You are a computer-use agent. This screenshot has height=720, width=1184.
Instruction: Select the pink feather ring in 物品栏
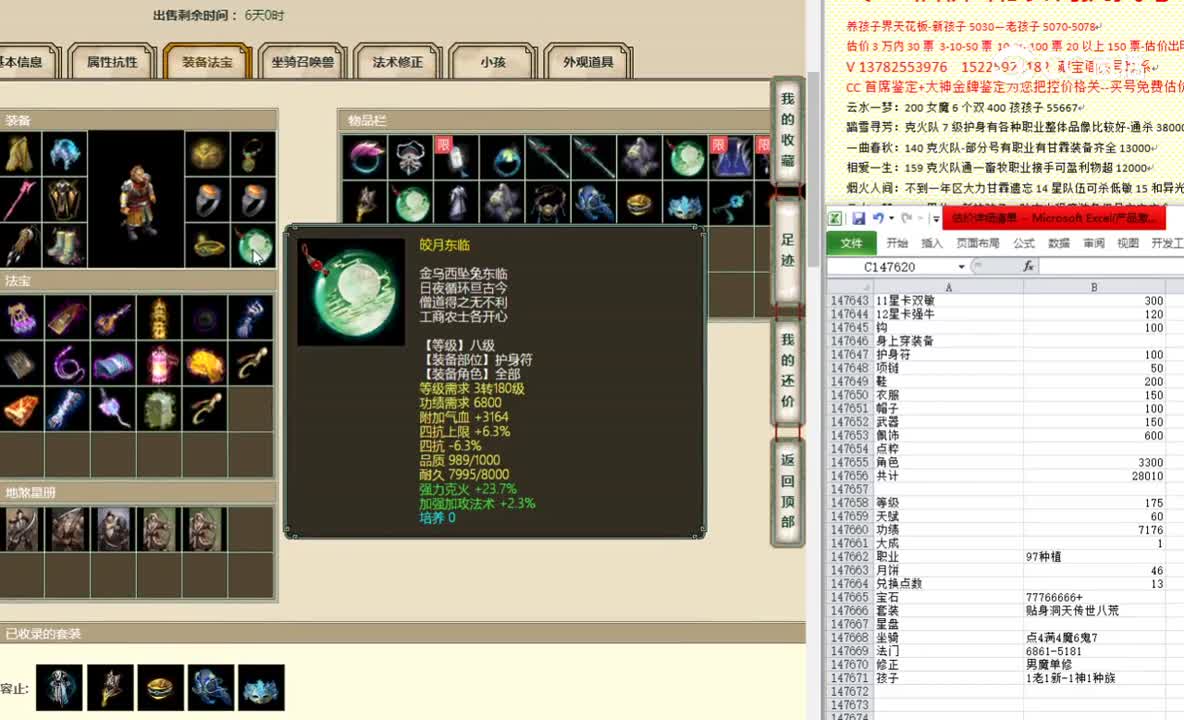tap(365, 157)
